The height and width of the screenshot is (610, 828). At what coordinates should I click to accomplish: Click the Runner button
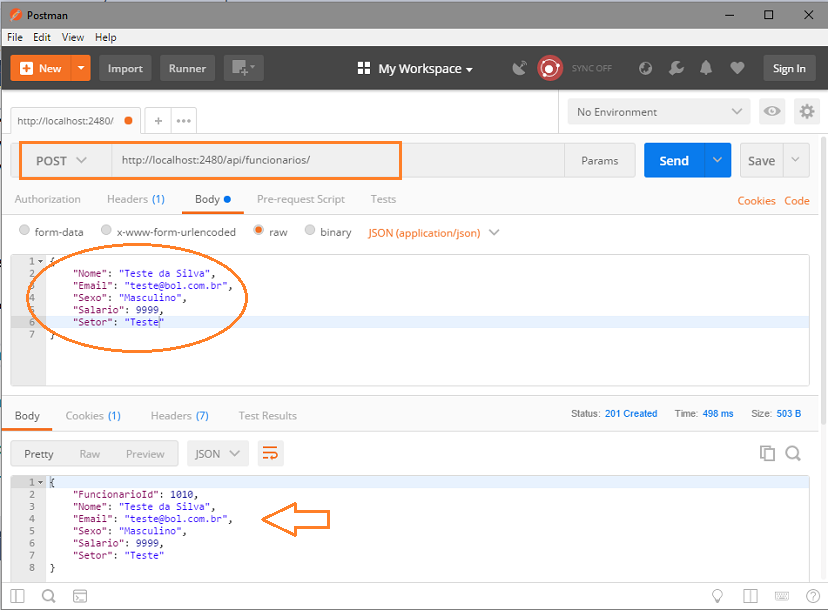coord(187,68)
